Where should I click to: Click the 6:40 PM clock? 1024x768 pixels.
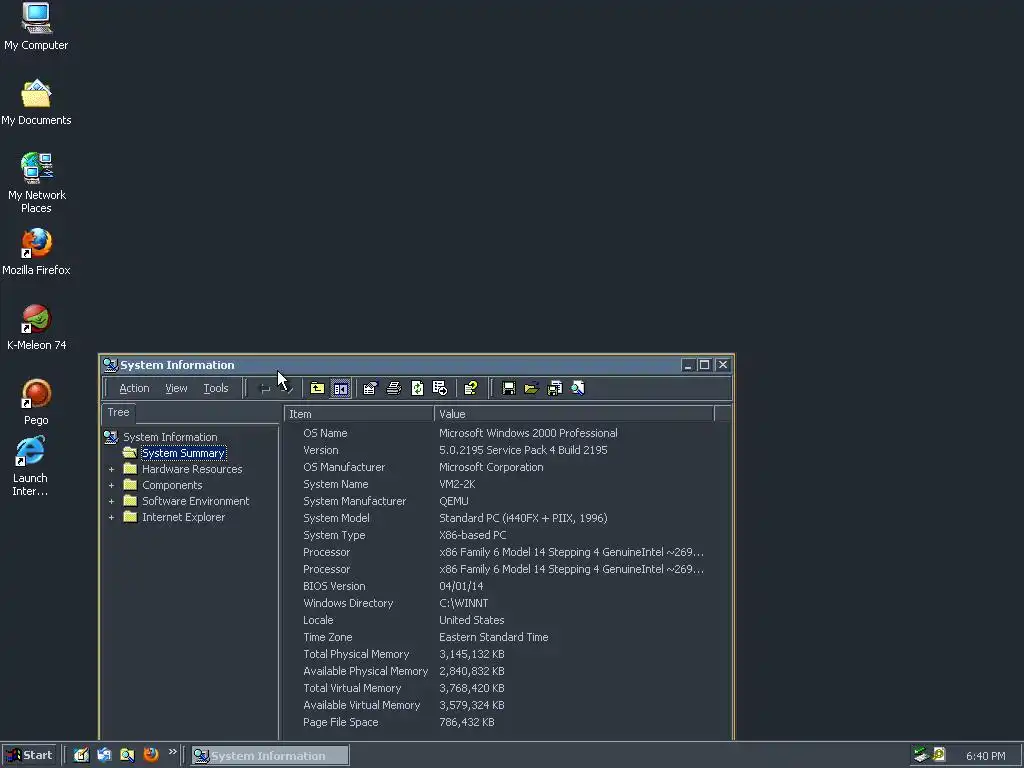(x=985, y=756)
